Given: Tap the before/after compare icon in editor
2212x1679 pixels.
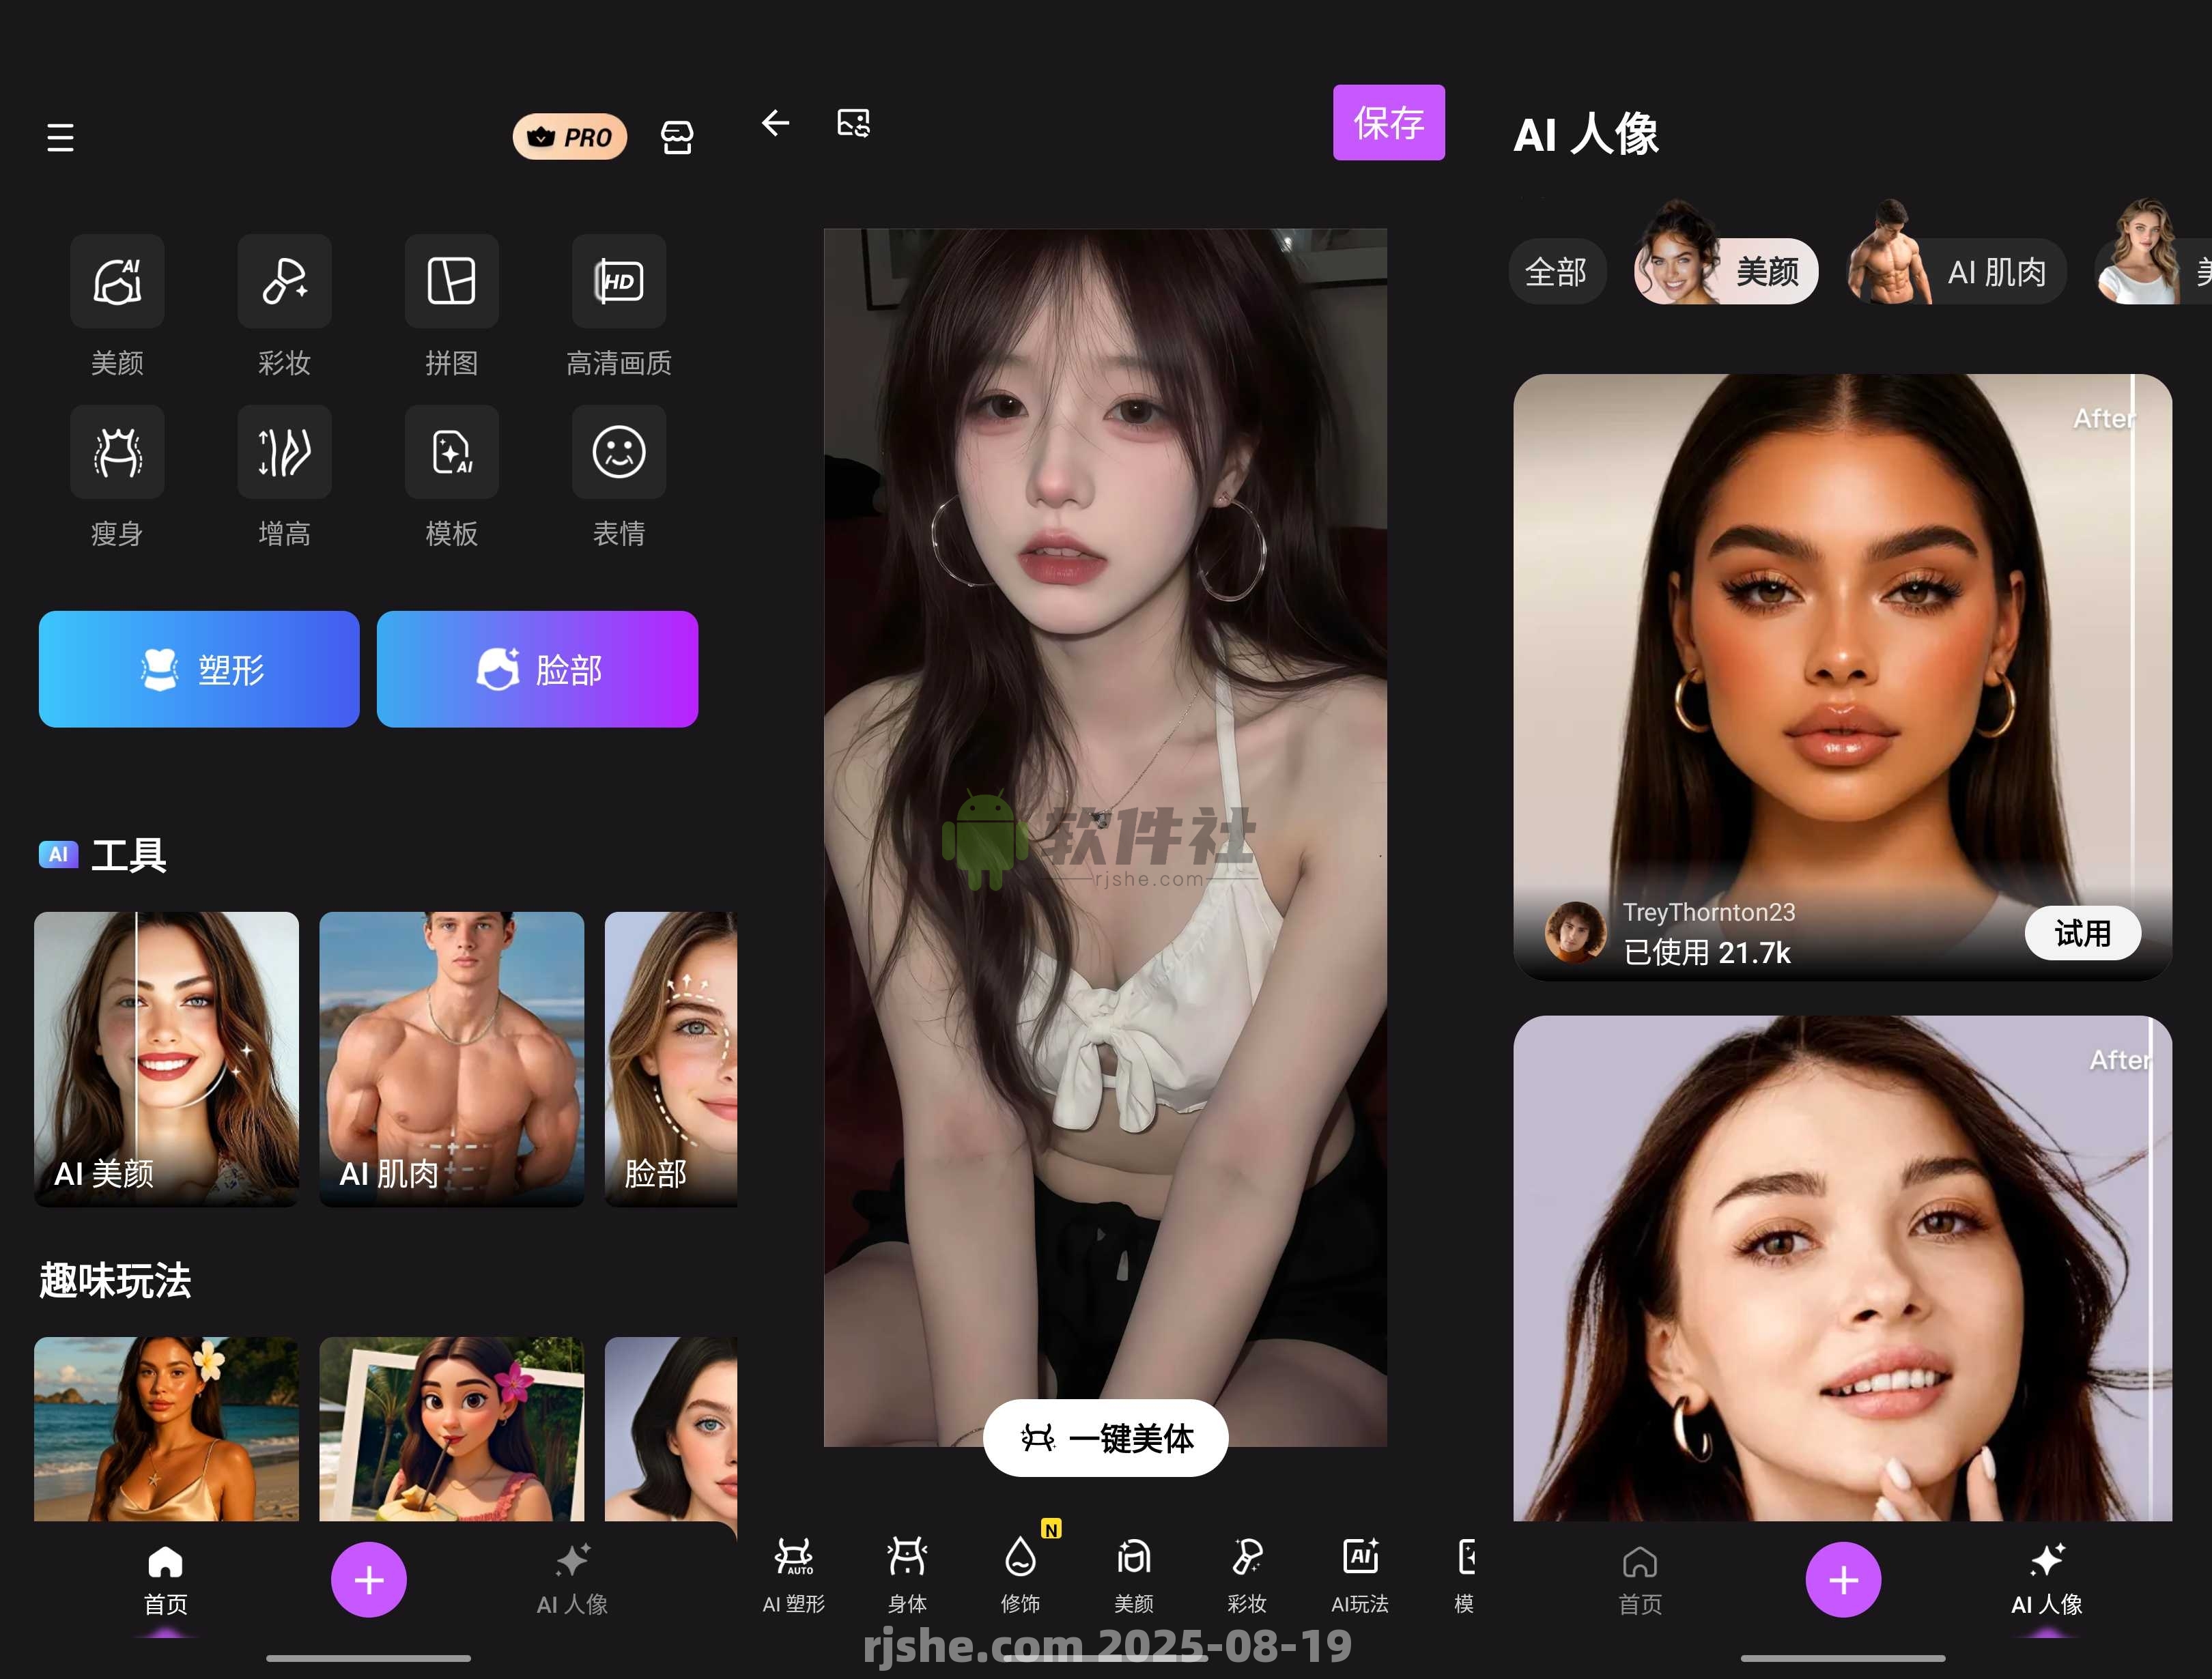Looking at the screenshot, I should pyautogui.click(x=853, y=123).
